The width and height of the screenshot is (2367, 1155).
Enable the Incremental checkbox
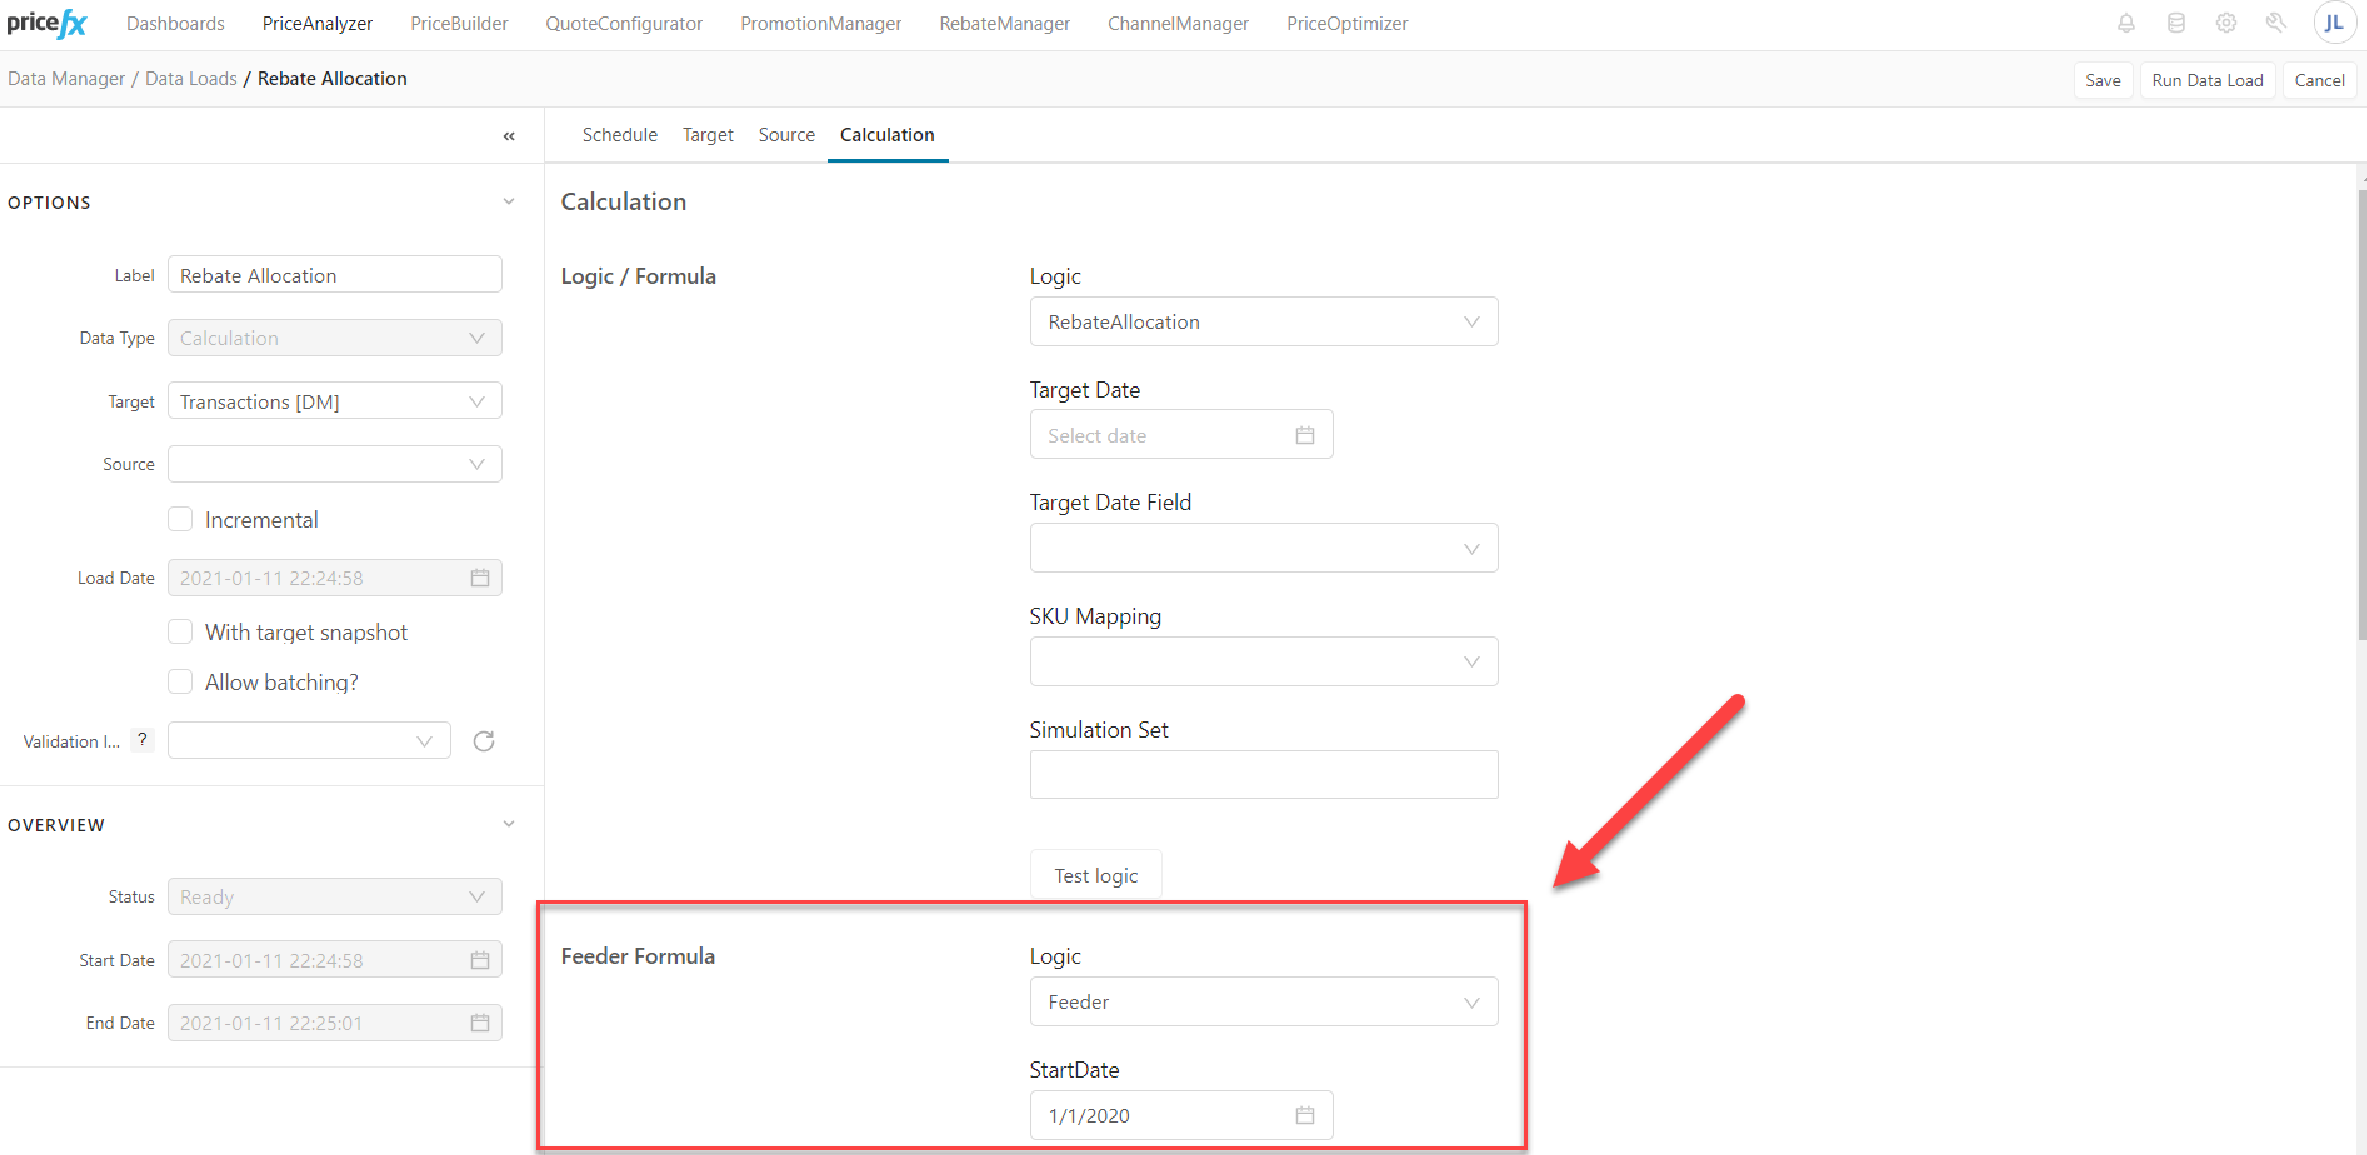(x=180, y=519)
